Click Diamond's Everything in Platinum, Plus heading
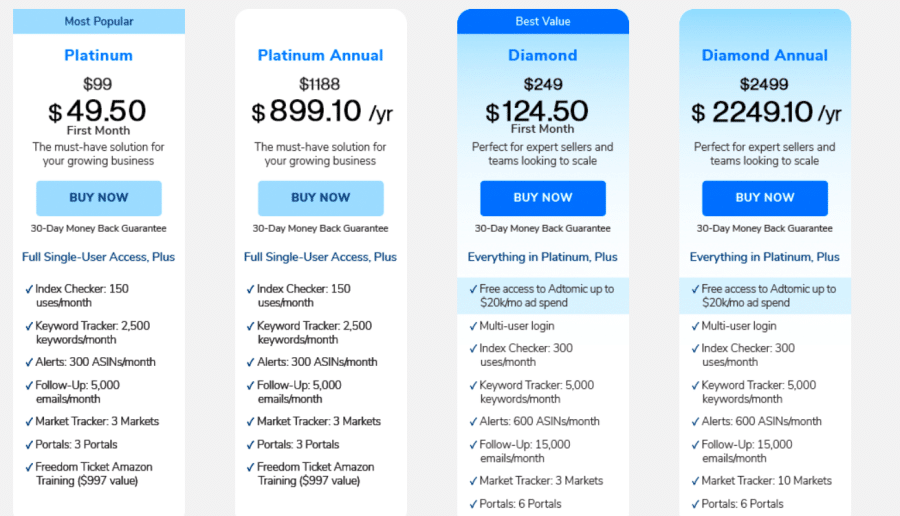 click(x=542, y=257)
